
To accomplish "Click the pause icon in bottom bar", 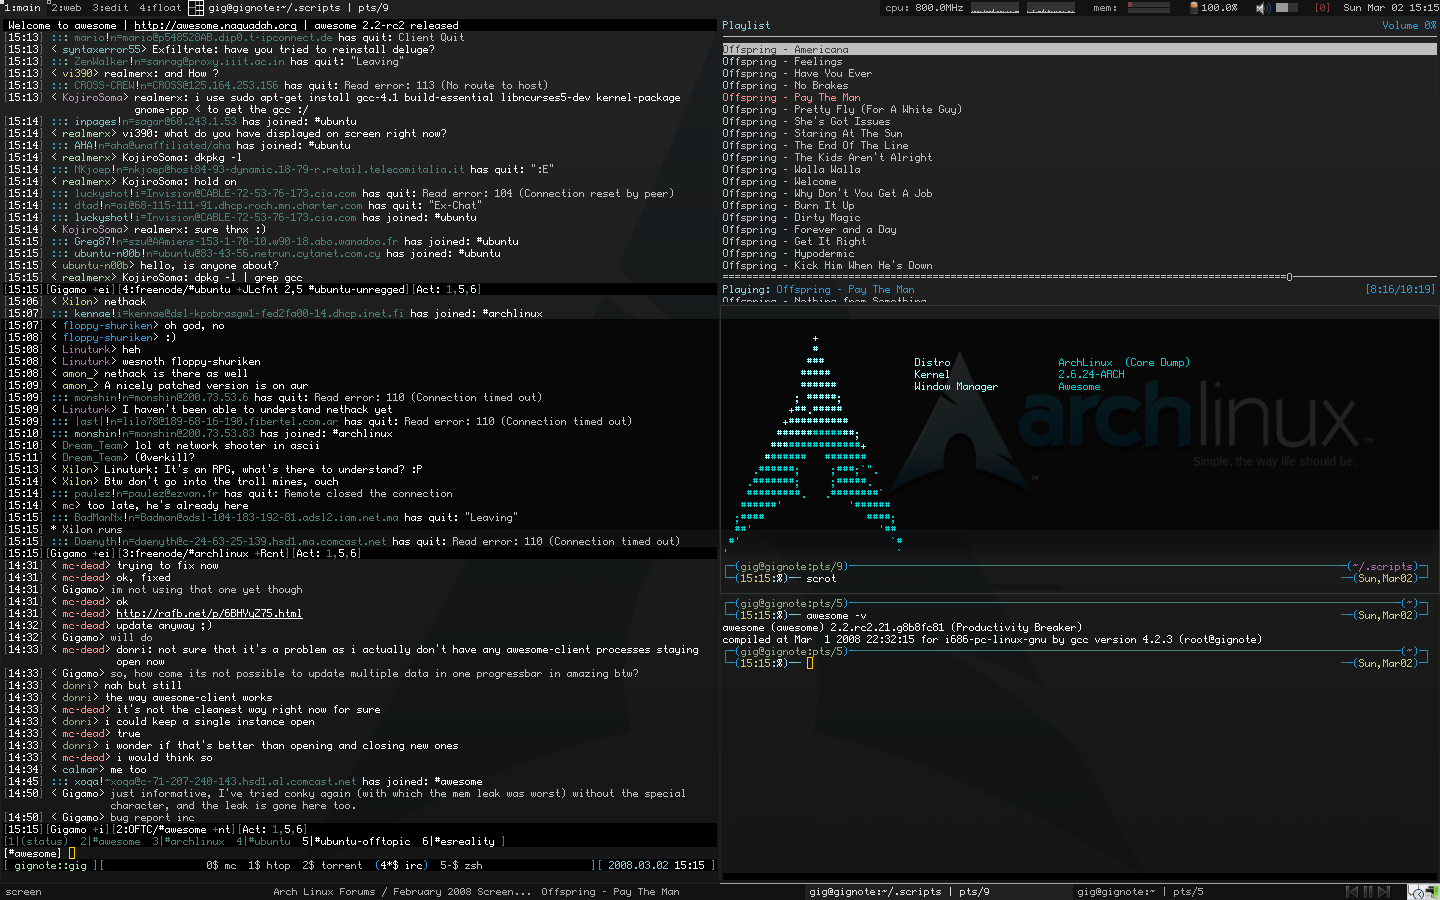I will click(x=1369, y=891).
